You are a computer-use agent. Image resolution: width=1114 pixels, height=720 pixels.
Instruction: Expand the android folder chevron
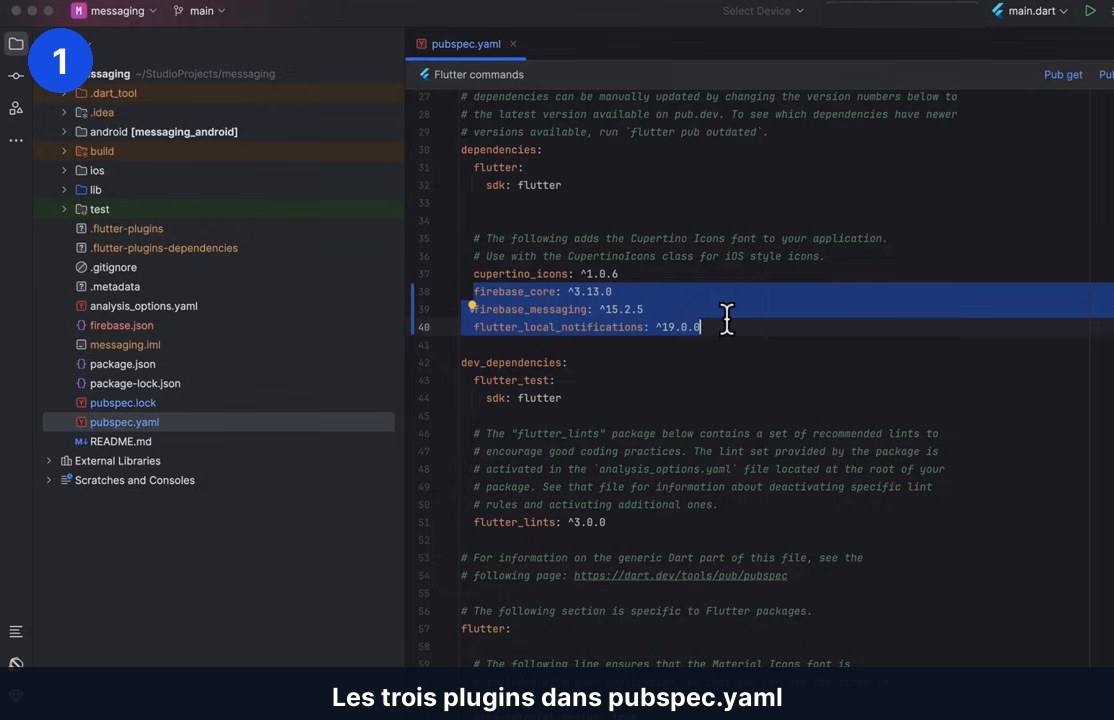[64, 131]
